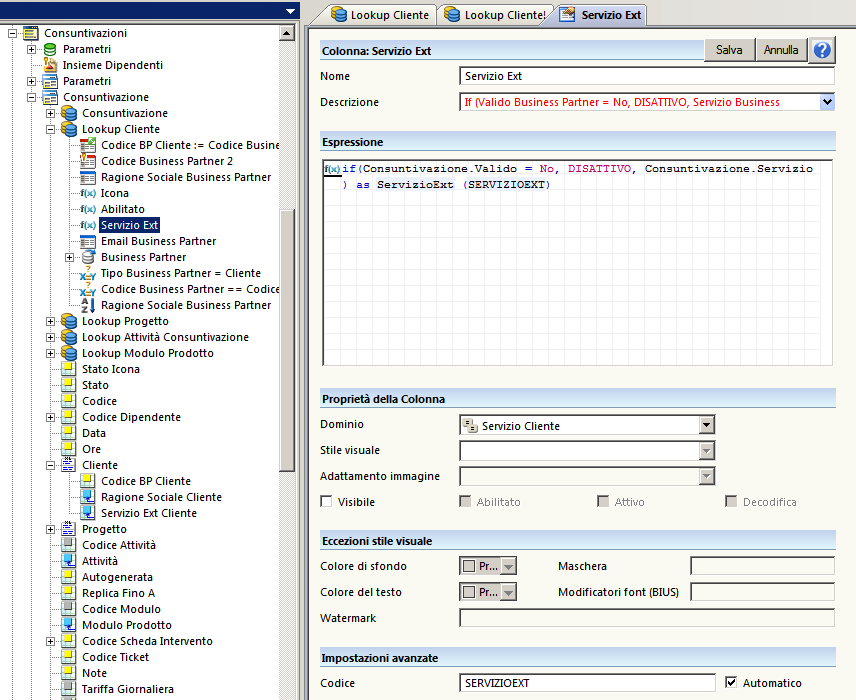Click the Icona function f(x) icon
Image resolution: width=856 pixels, height=700 pixels.
point(88,193)
